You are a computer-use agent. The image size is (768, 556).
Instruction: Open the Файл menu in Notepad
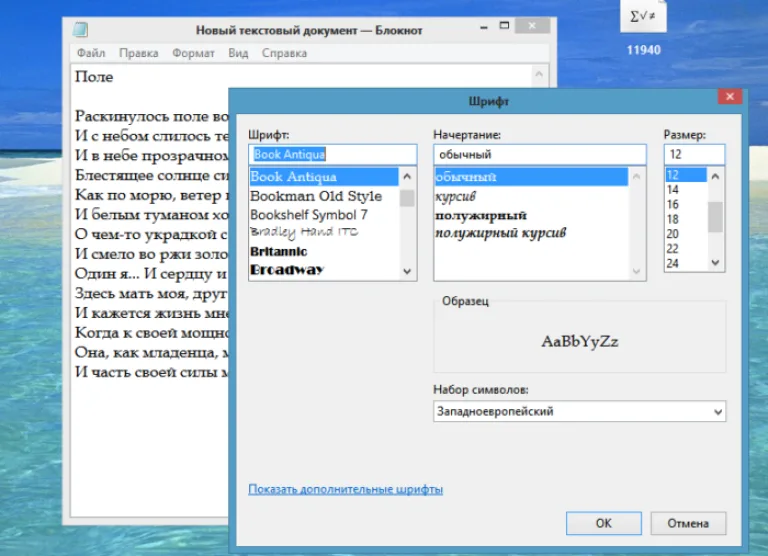(x=91, y=53)
